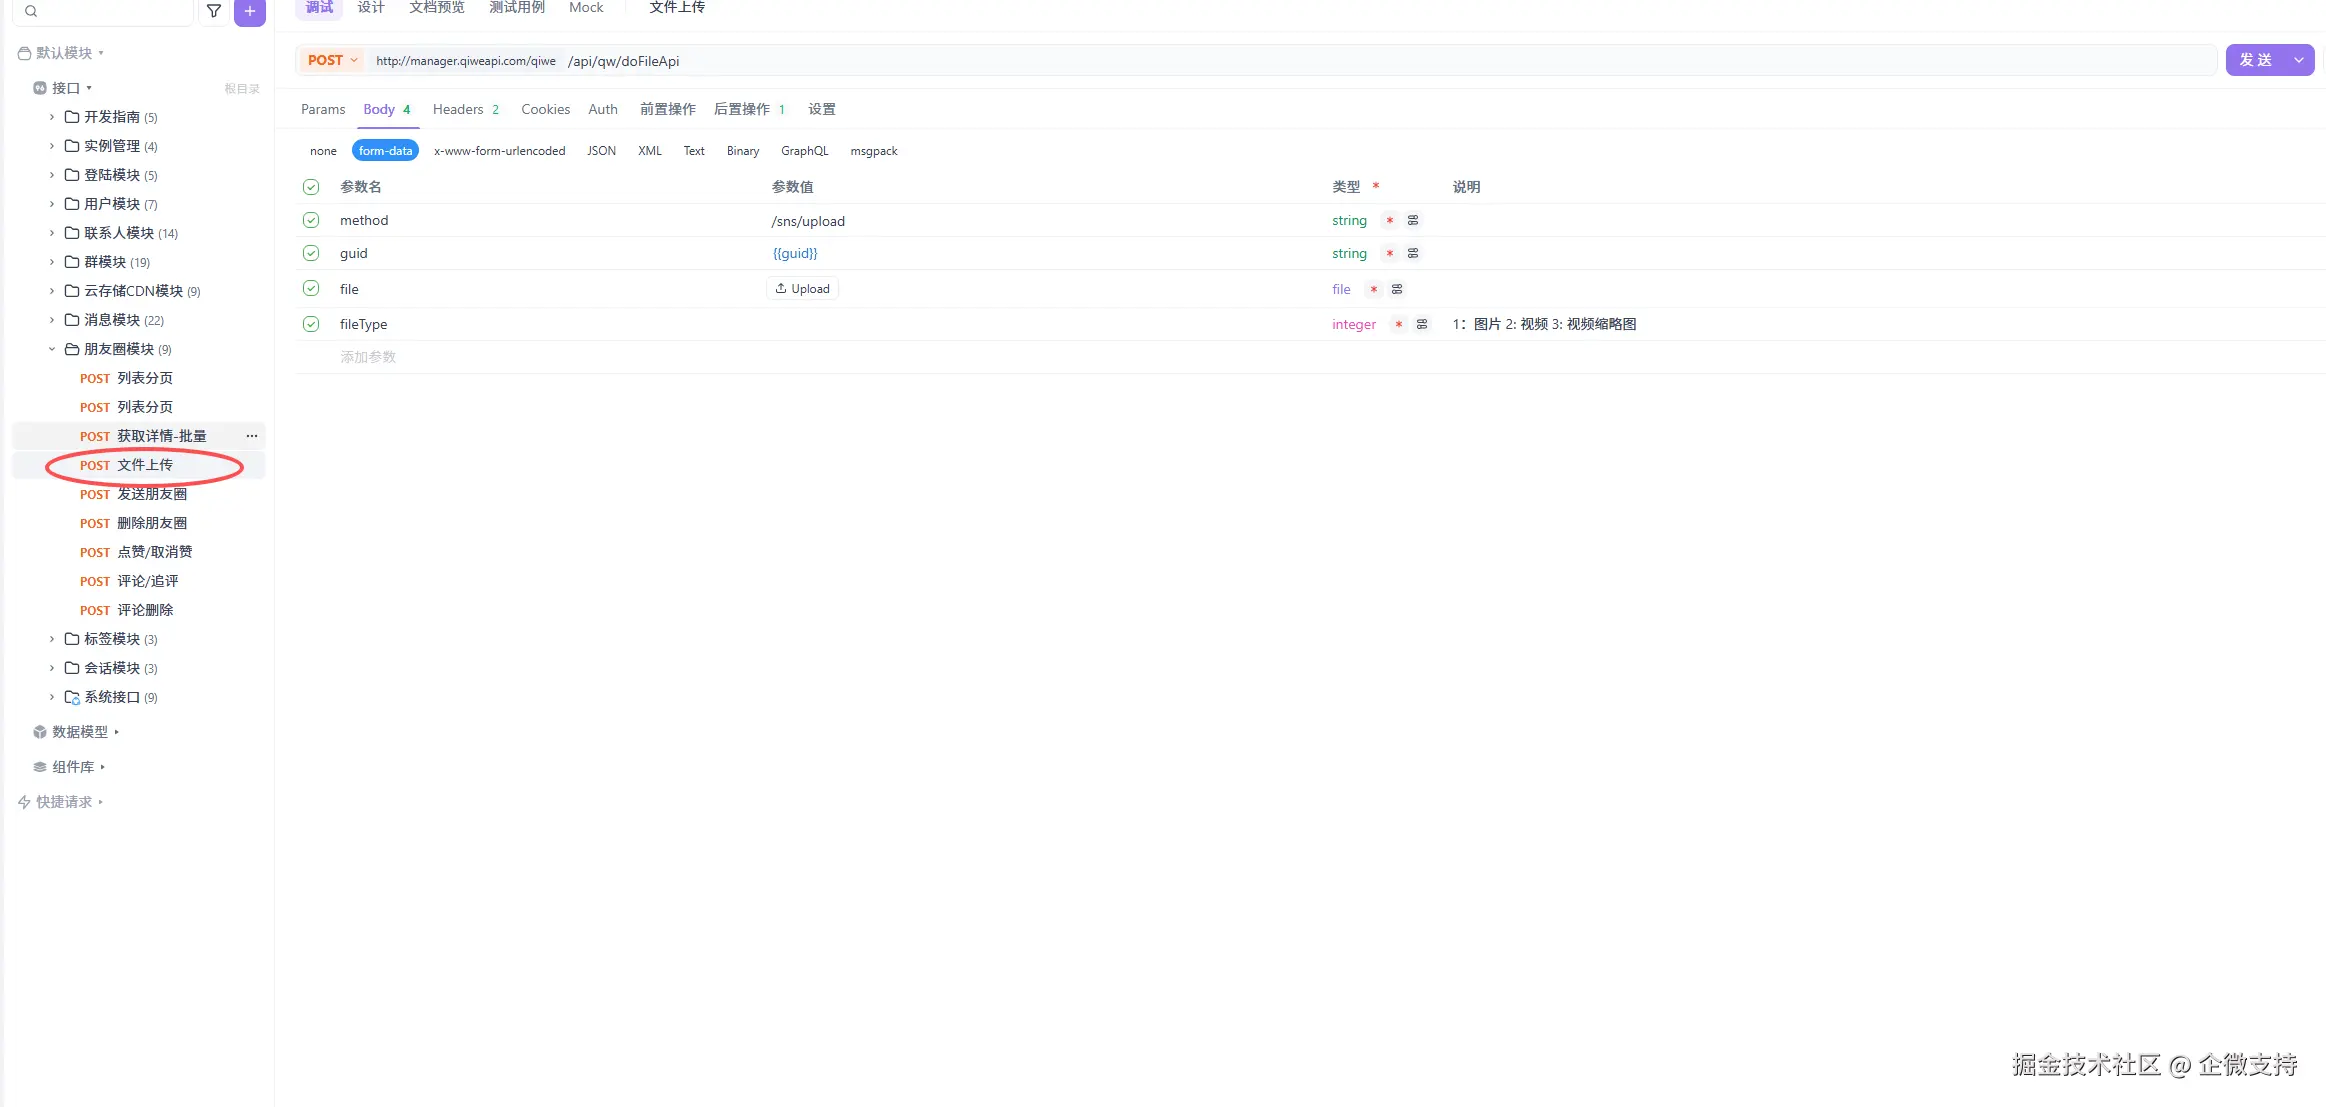This screenshot has height=1107, width=2326.
Task: Click the Upload file button
Action: point(803,289)
